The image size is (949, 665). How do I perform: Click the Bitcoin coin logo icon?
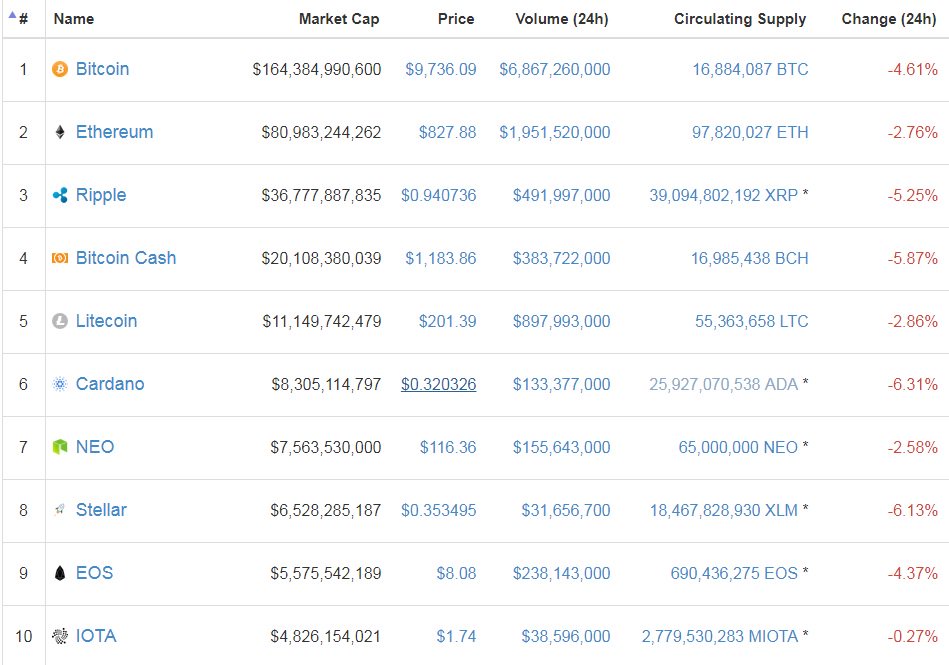[60, 69]
